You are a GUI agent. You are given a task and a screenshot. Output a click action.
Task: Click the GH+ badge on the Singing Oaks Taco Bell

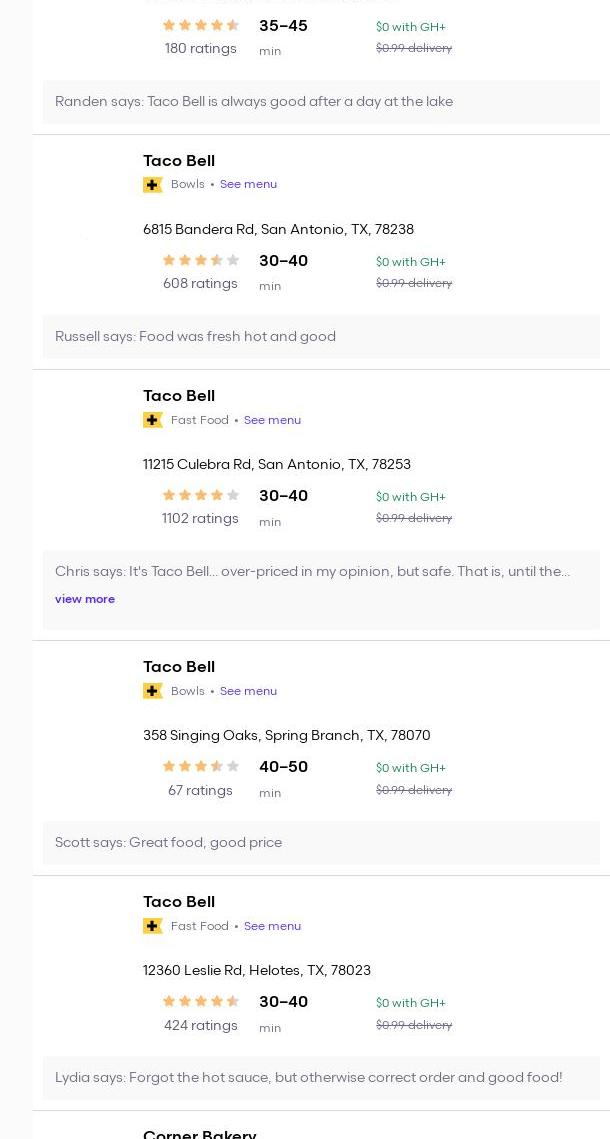click(x=153, y=691)
